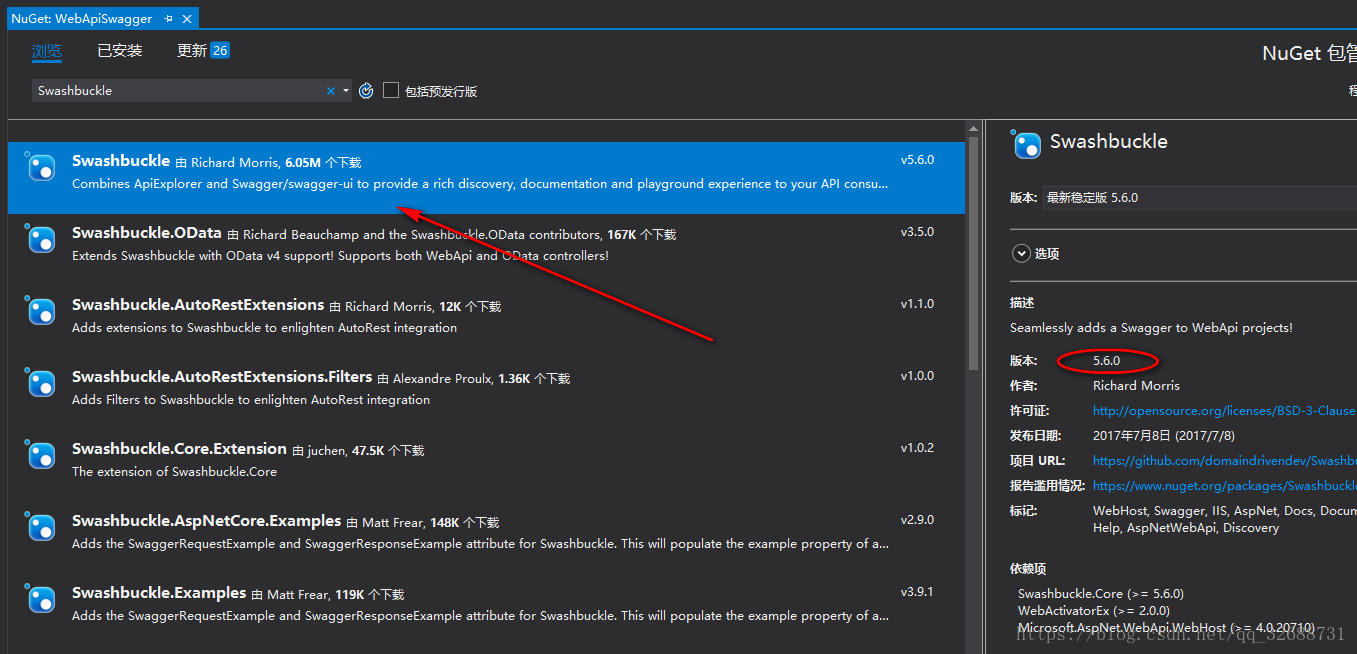Select the Swashbuckle by Richard Morris title
This screenshot has width=1357, height=654.
click(121, 161)
